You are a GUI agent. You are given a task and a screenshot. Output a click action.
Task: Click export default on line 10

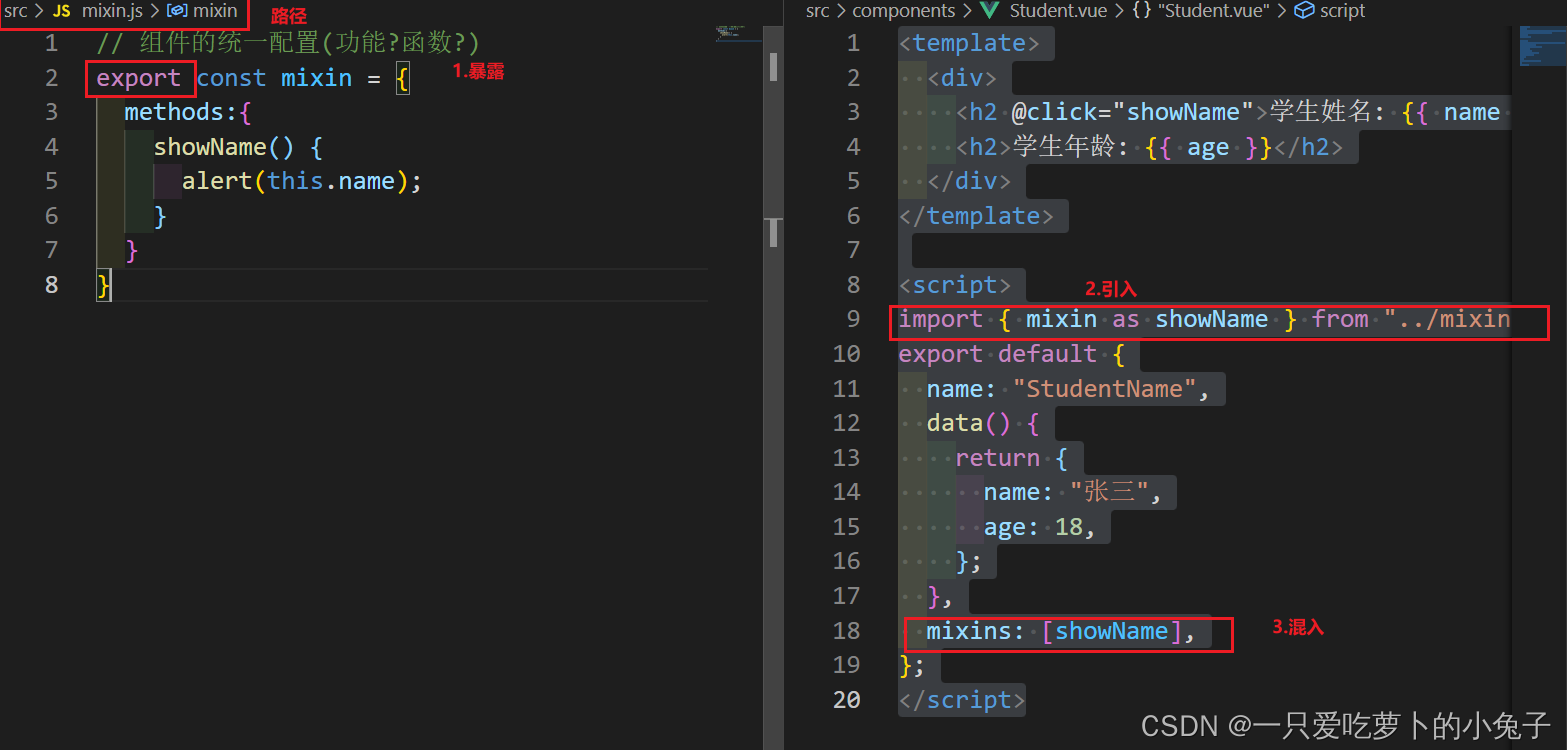pos(997,354)
